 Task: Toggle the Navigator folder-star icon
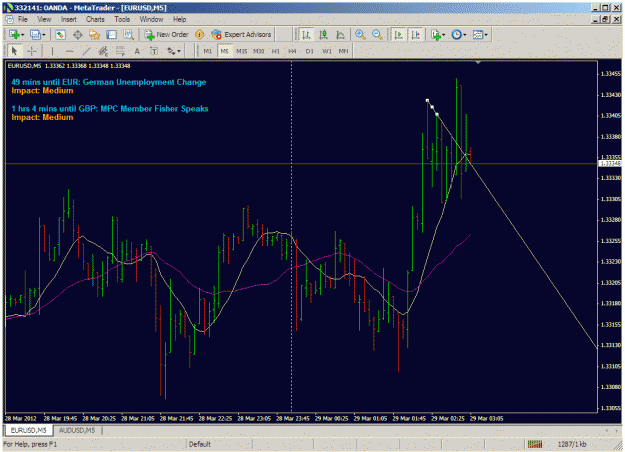pos(94,35)
